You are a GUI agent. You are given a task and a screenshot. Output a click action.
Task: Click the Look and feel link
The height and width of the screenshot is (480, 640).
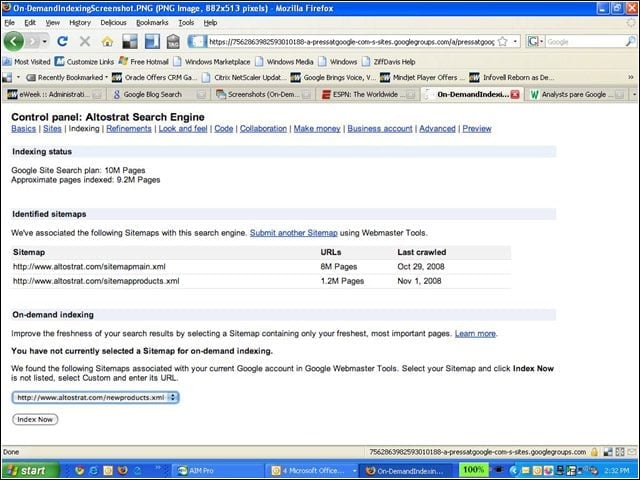click(x=183, y=129)
